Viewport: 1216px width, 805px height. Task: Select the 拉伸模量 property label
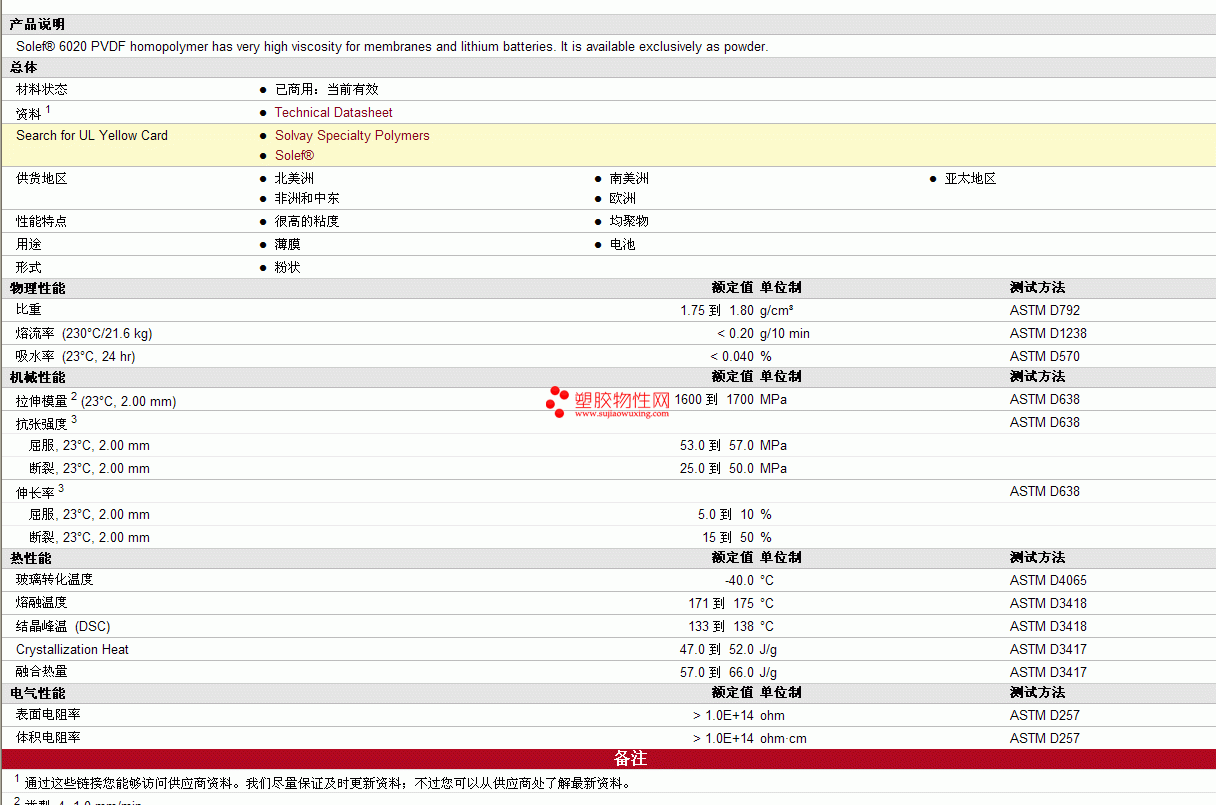coord(42,401)
